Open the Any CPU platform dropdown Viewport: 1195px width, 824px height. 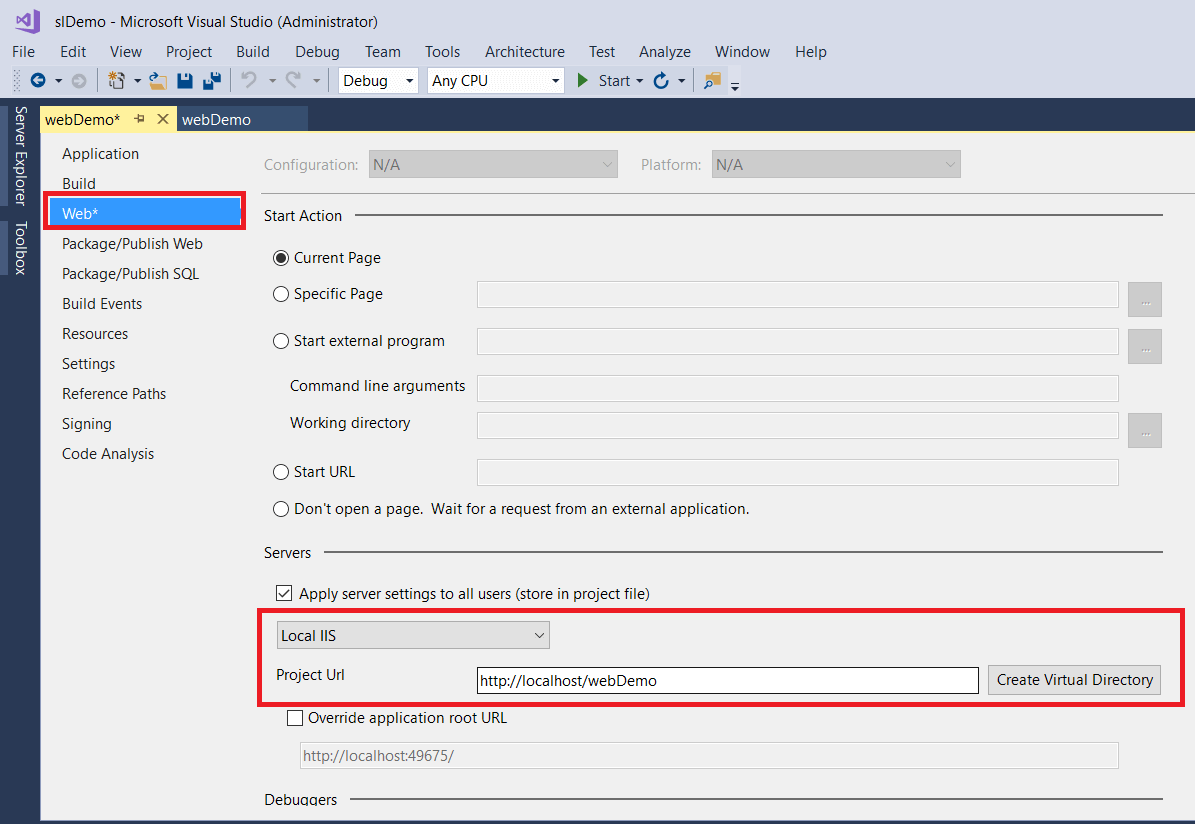click(495, 80)
